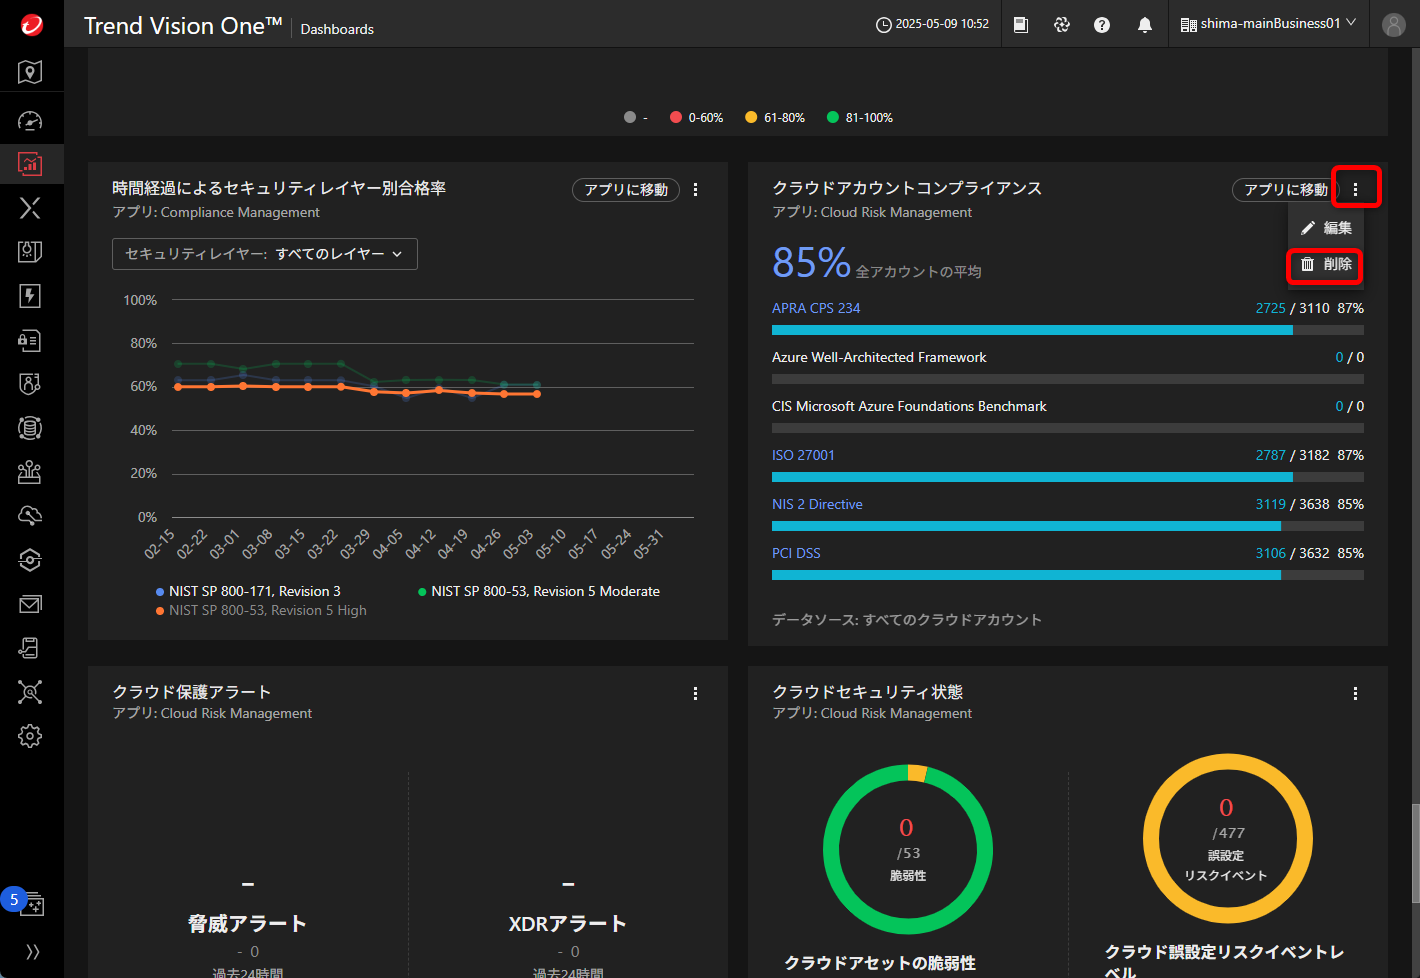This screenshot has width=1420, height=978.
Task: Click the クラウドアセットの脆弱性 donut chart
Action: [908, 850]
